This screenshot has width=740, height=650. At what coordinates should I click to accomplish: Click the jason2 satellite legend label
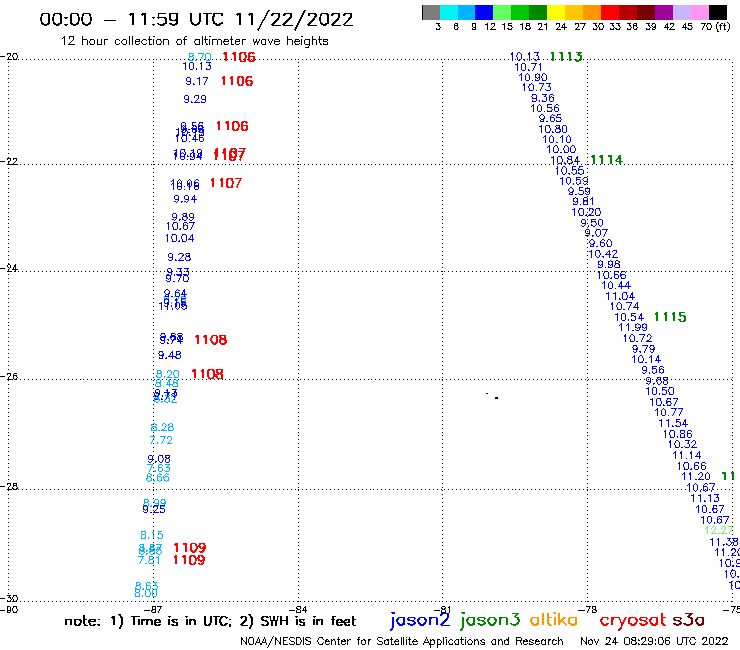click(420, 620)
